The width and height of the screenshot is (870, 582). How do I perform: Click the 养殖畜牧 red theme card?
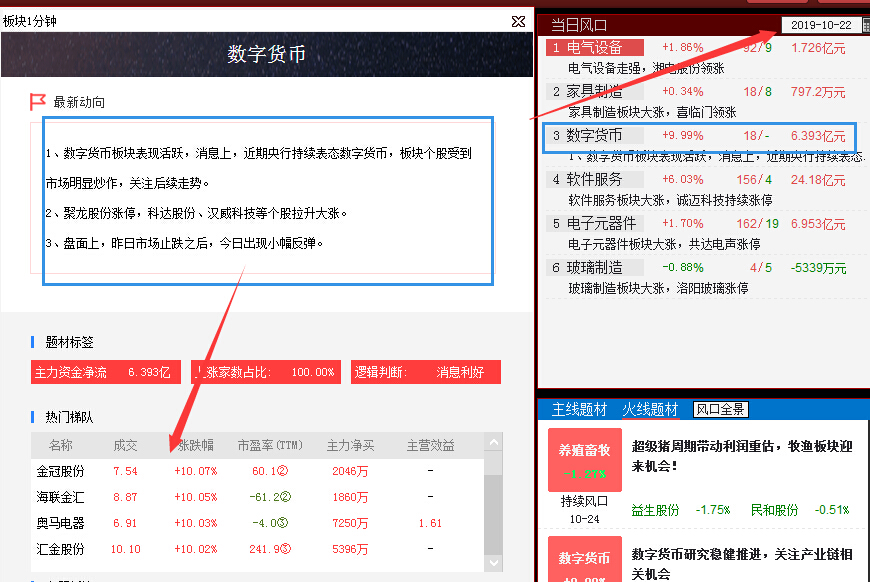[584, 460]
